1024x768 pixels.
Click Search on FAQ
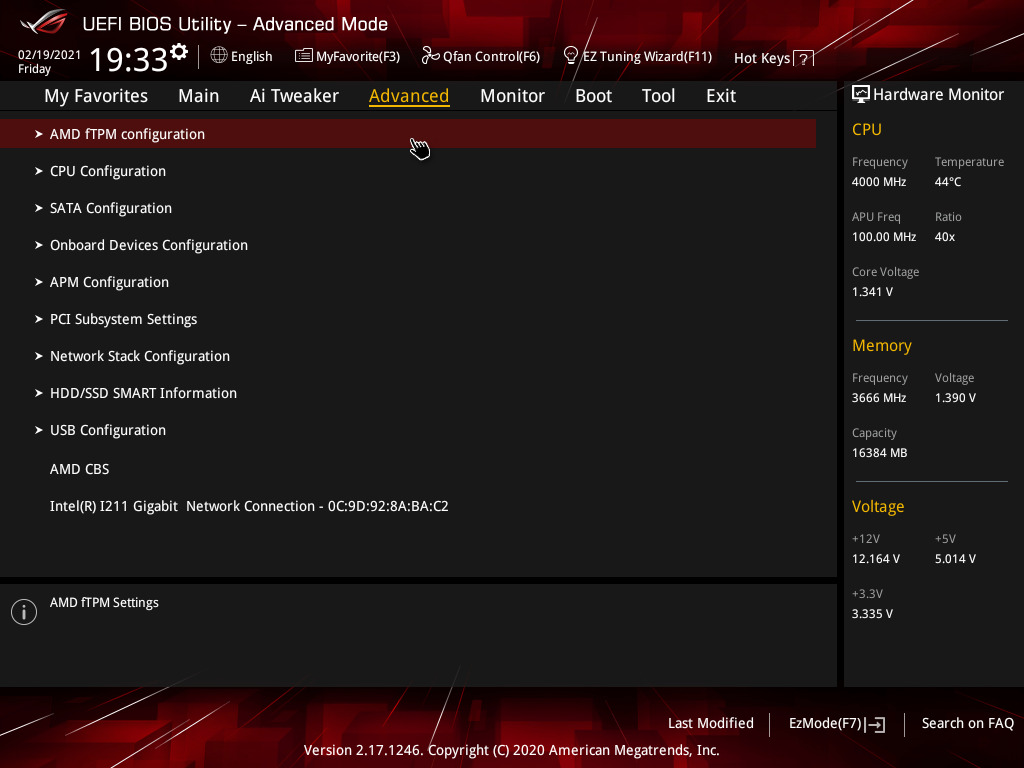click(x=967, y=724)
